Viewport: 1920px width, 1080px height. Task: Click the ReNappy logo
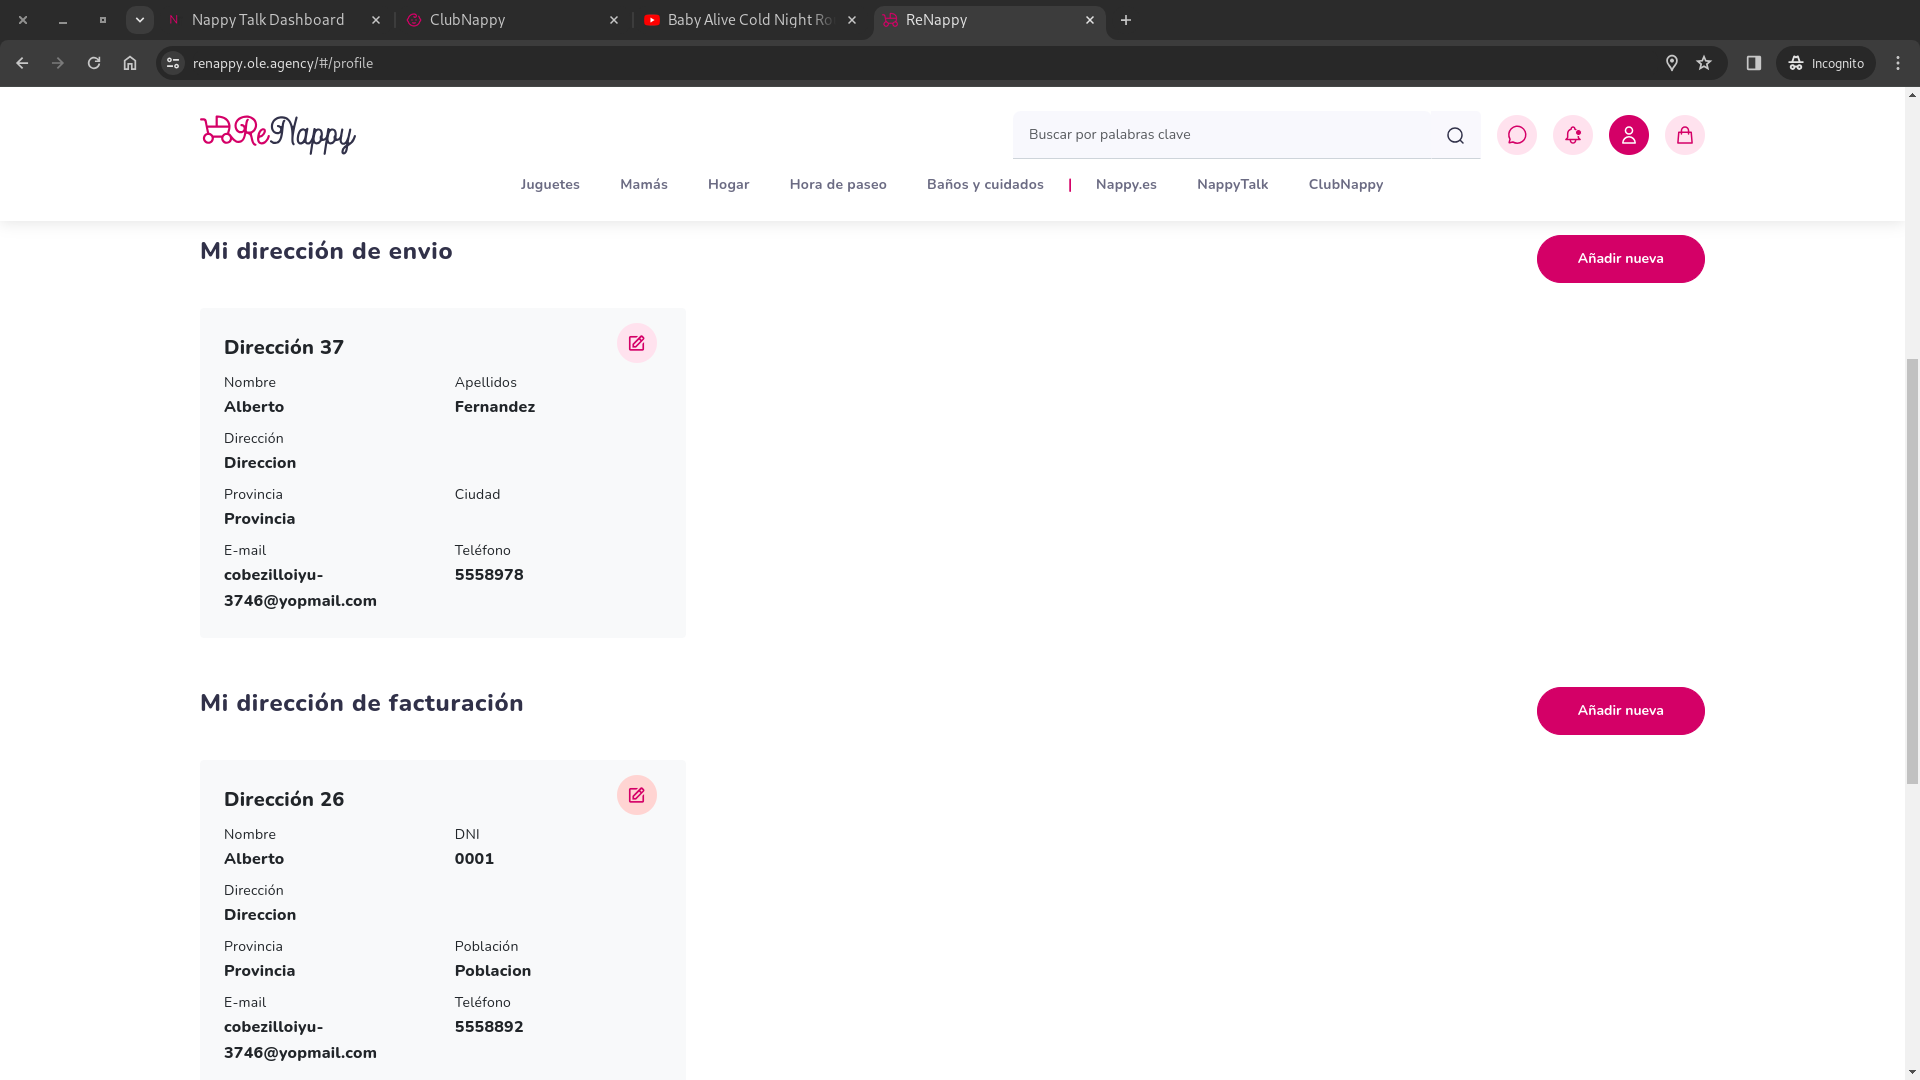[x=278, y=135]
